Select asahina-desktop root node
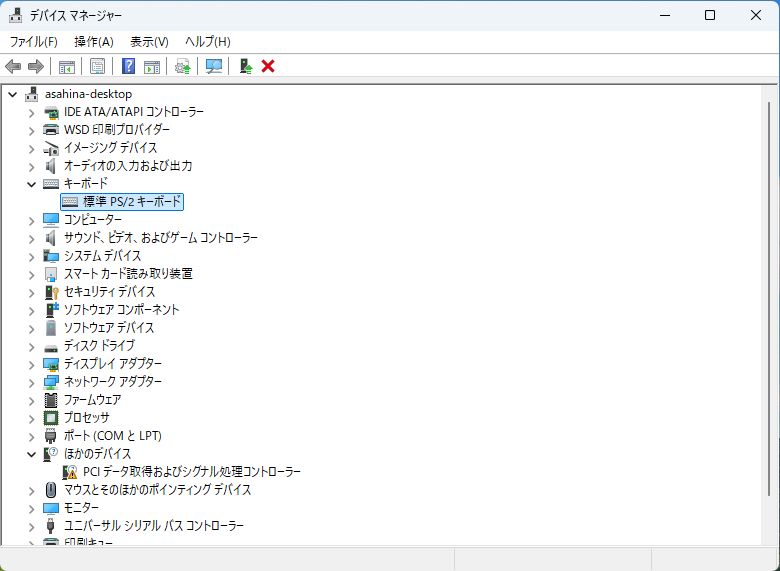780x571 pixels. coord(88,94)
